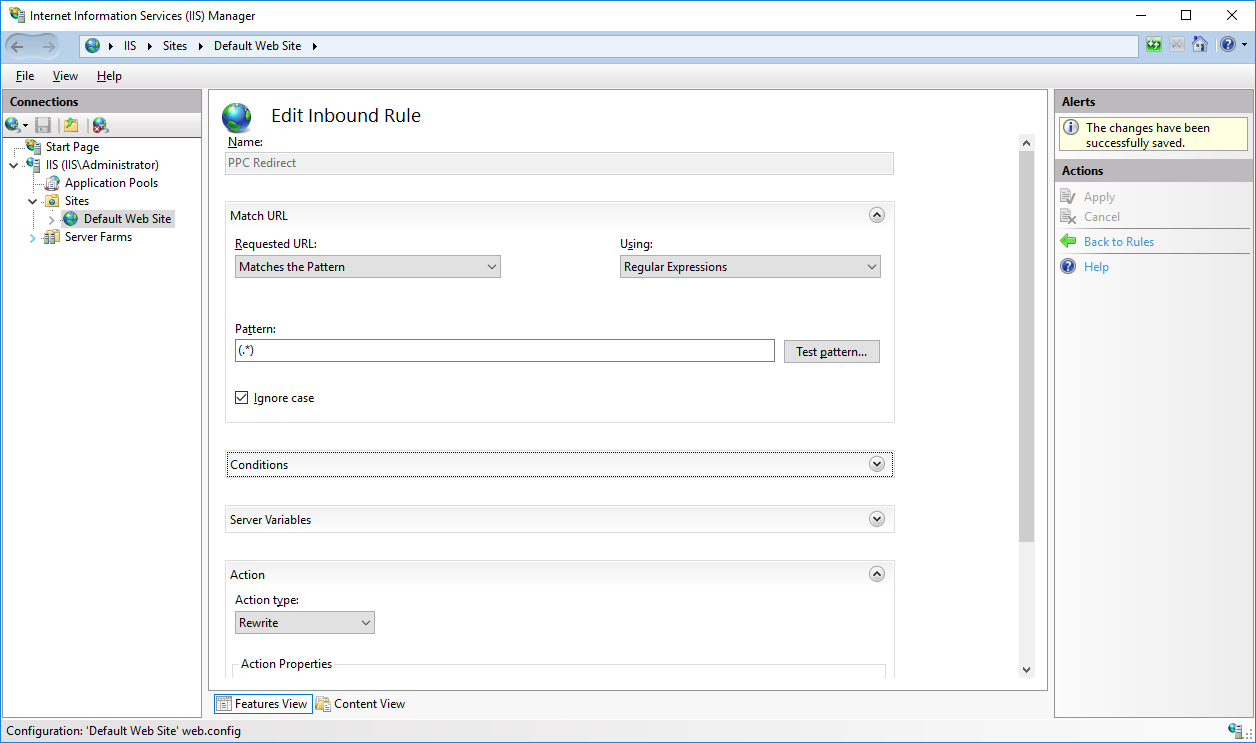Click the Pattern text field
1256x743 pixels.
(x=504, y=351)
